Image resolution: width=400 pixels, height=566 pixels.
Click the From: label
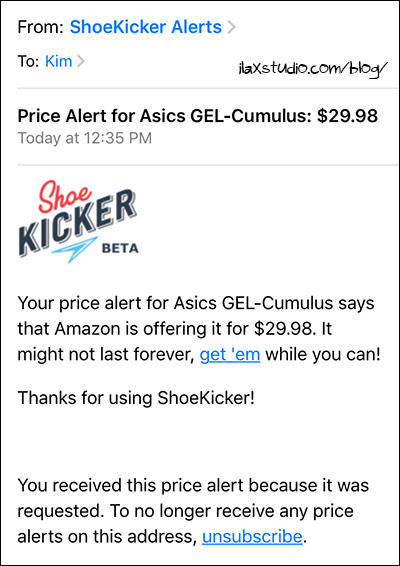click(x=41, y=27)
